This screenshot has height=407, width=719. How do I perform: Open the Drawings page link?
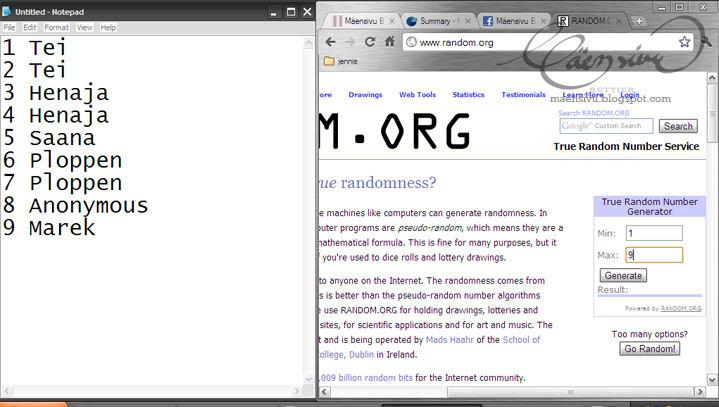click(365, 95)
